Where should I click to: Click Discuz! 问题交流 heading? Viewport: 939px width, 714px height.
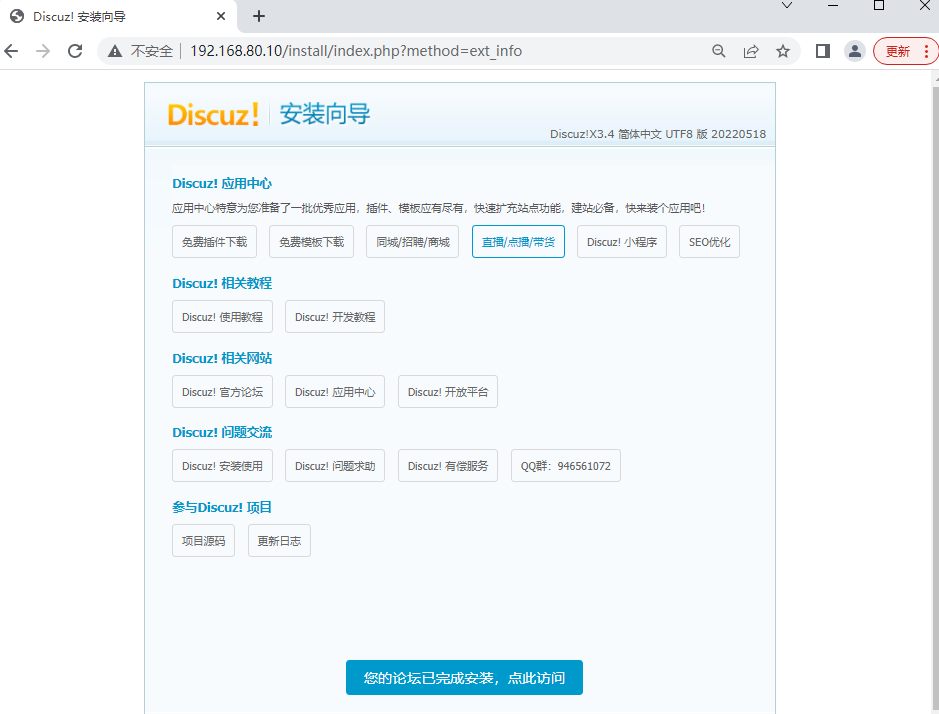(x=222, y=432)
